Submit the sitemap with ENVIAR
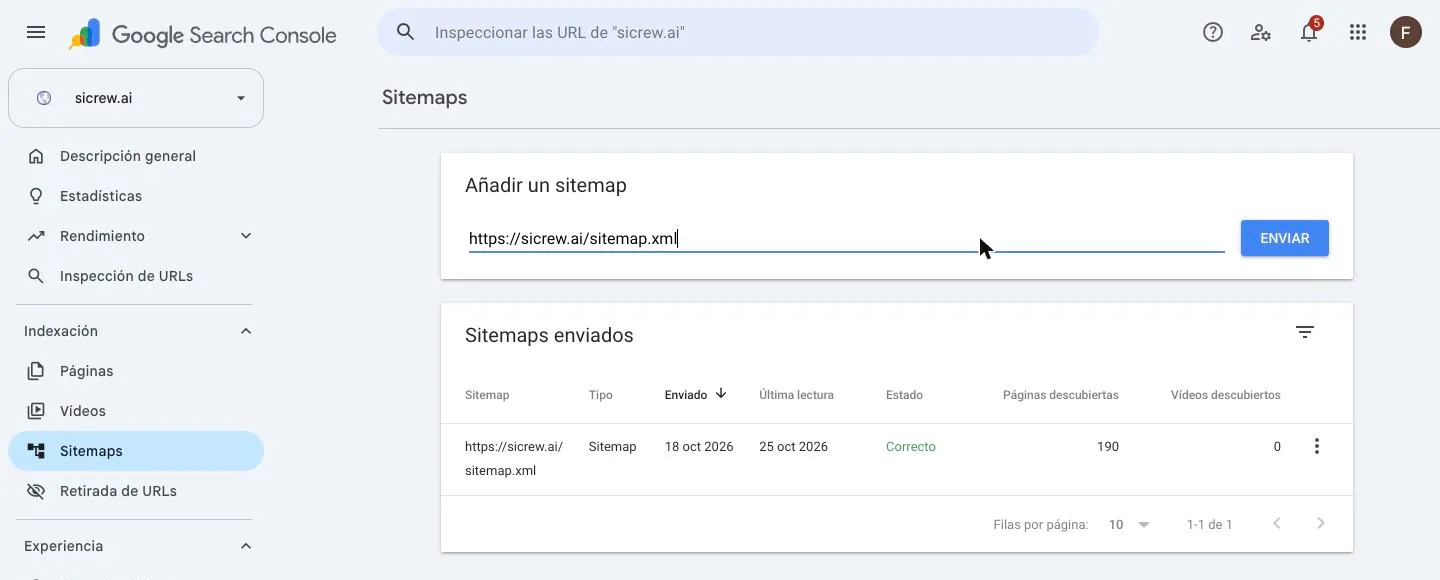1440x580 pixels. click(x=1284, y=238)
